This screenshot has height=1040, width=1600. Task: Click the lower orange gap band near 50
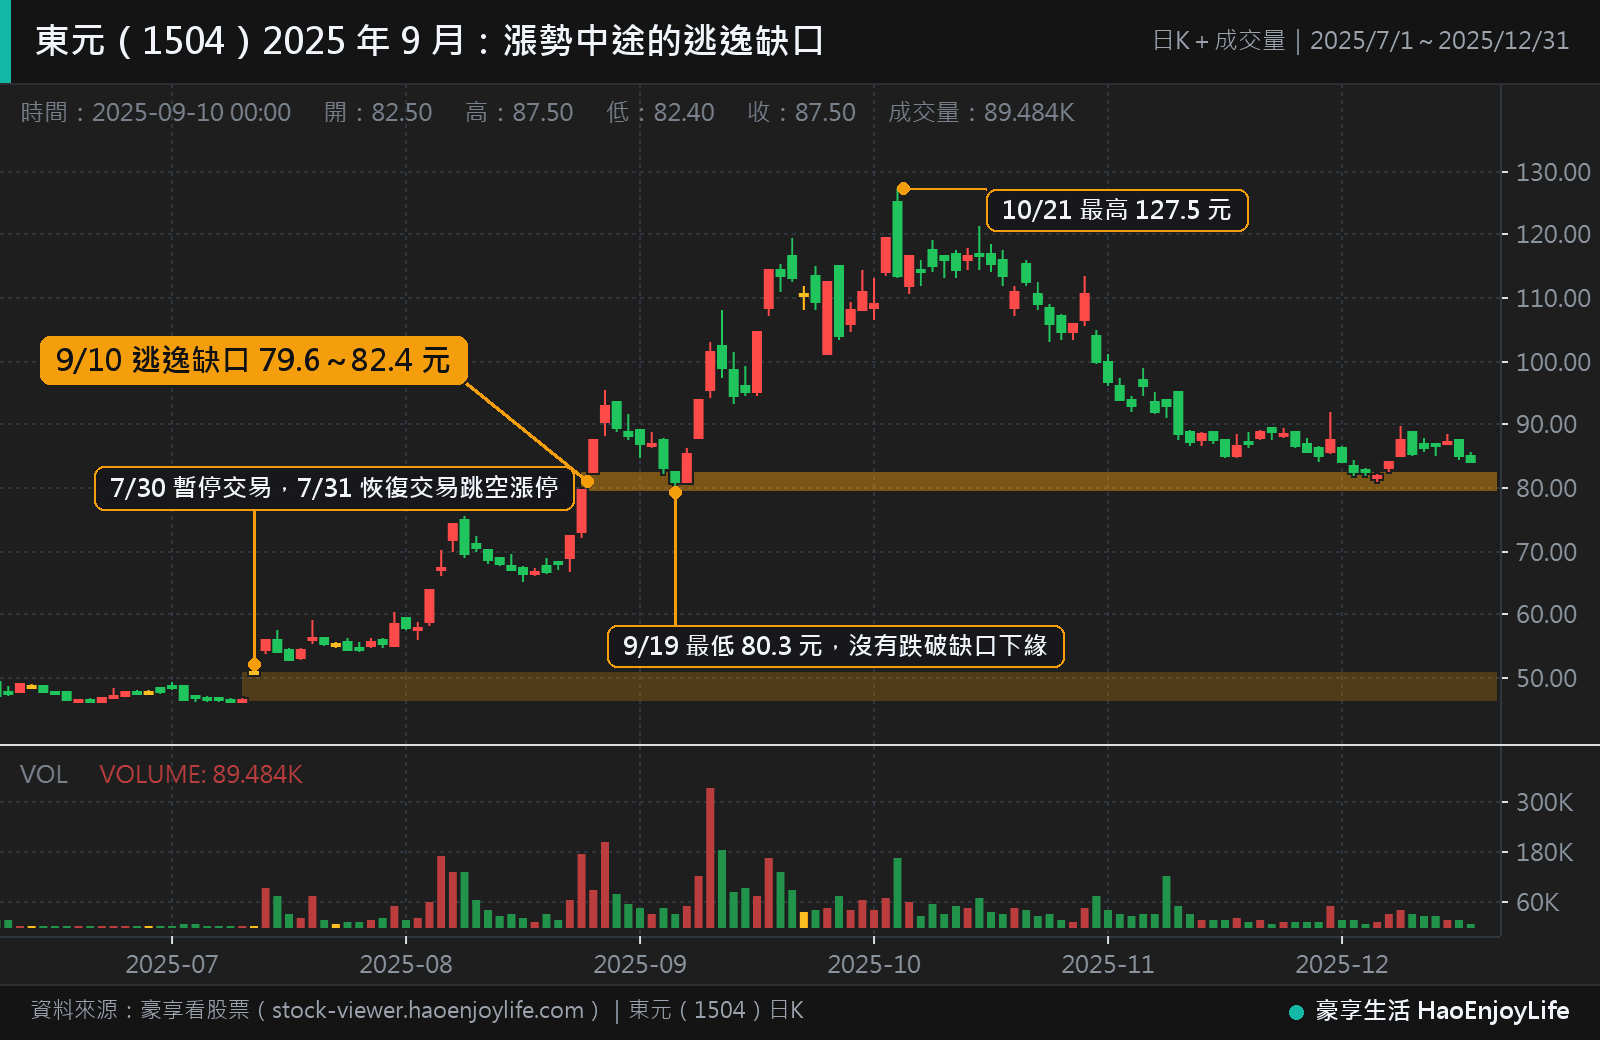pos(869,686)
